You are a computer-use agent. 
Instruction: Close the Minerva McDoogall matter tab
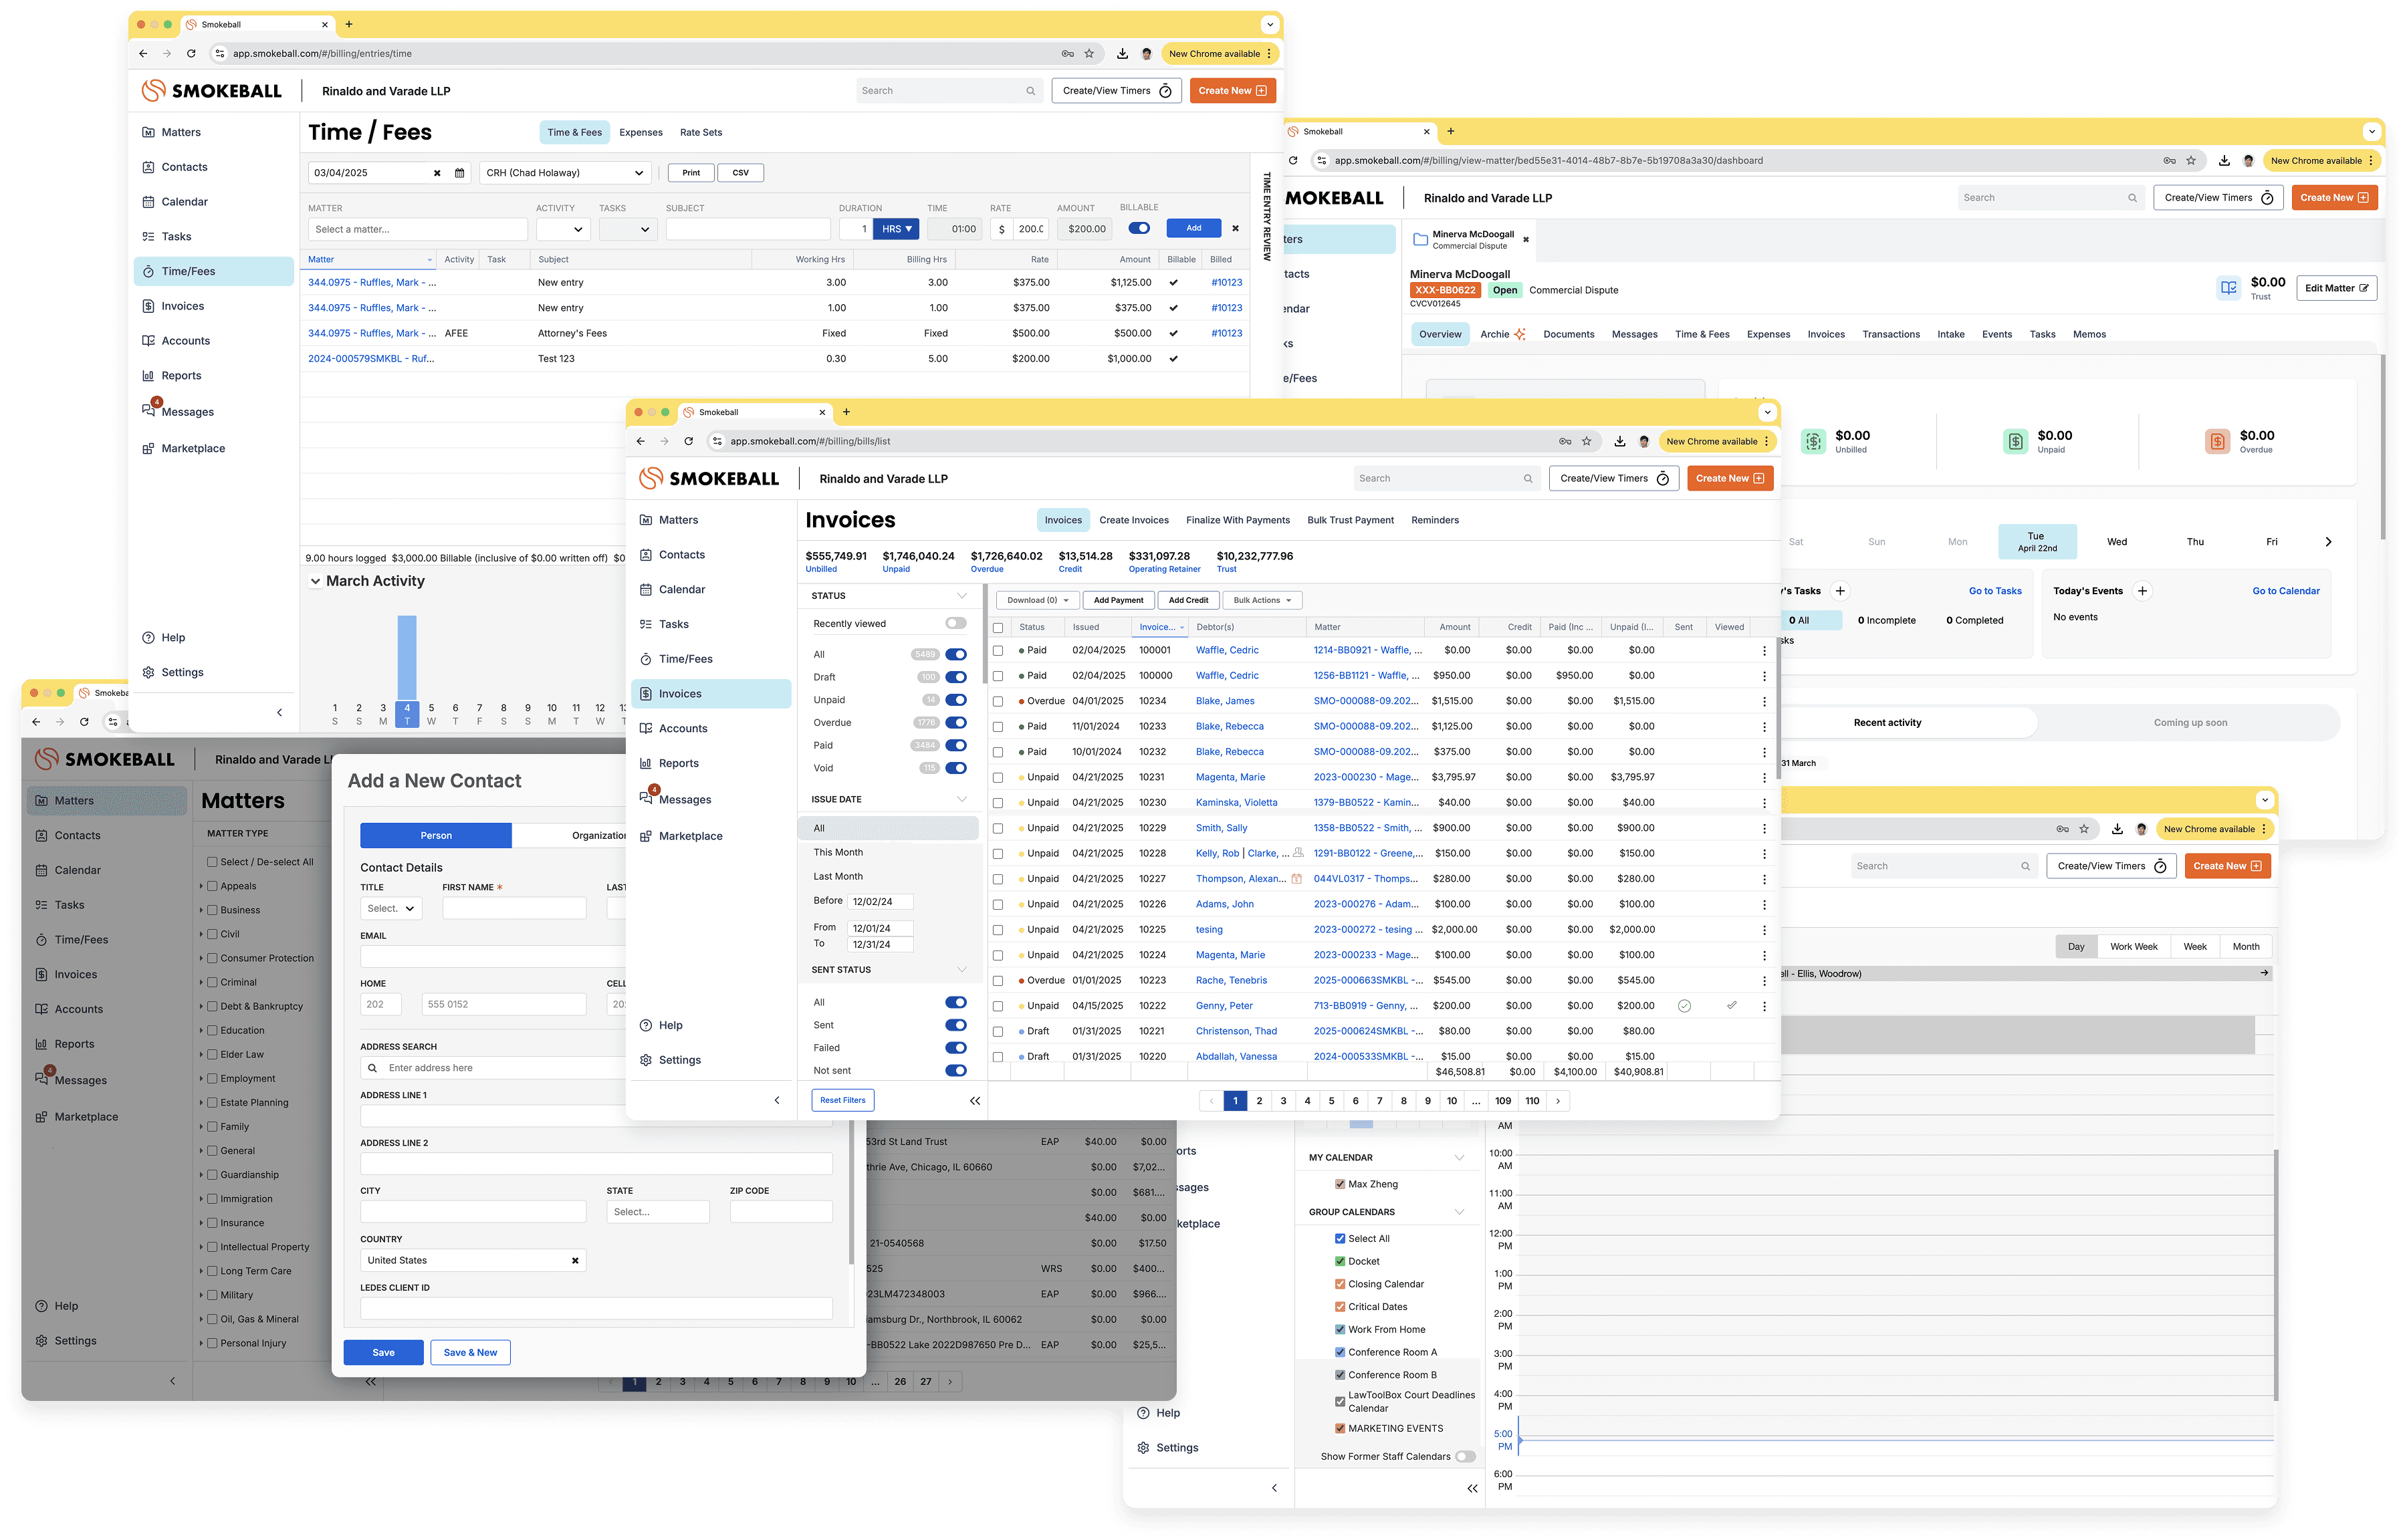coord(1526,239)
